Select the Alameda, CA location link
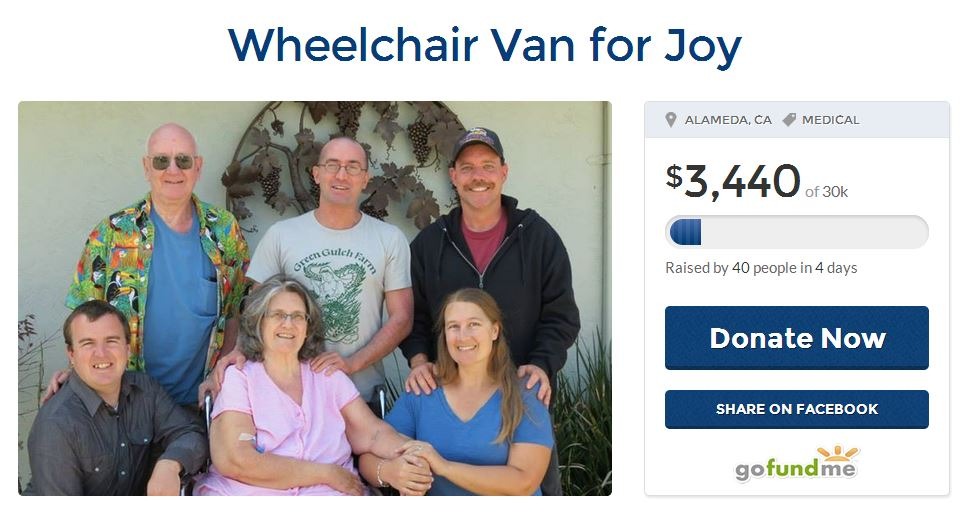Viewport: 967px width, 518px height. (728, 120)
